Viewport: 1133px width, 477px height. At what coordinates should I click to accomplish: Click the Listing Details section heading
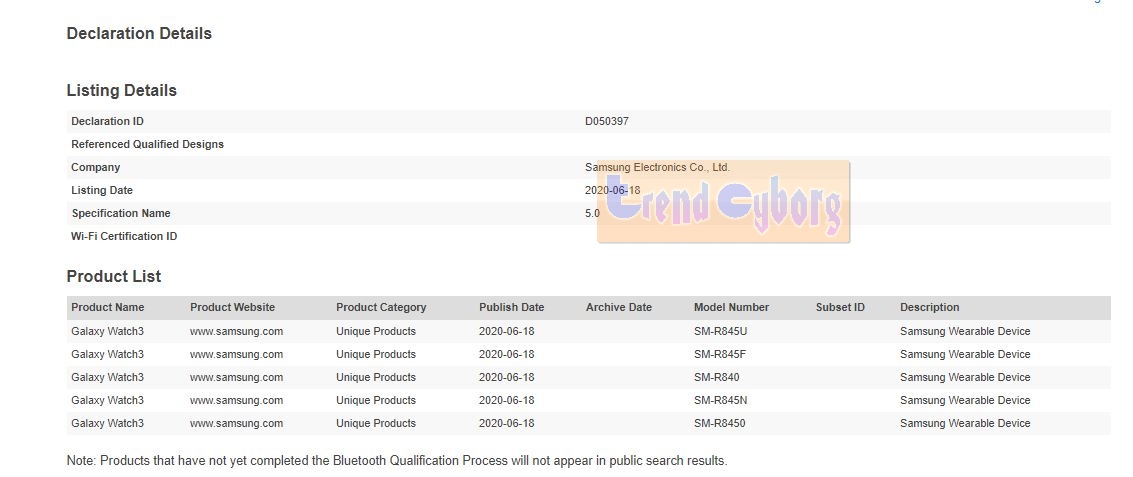click(121, 91)
